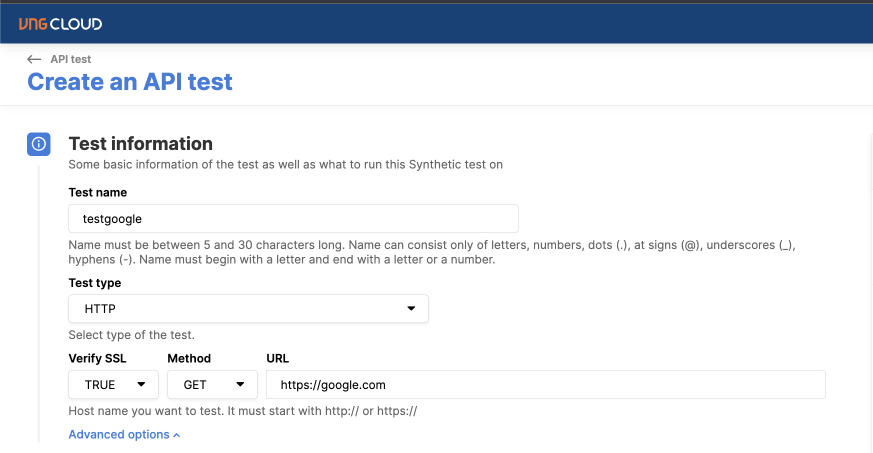The width and height of the screenshot is (873, 453).
Task: Click the Test type label
Action: [95, 283]
